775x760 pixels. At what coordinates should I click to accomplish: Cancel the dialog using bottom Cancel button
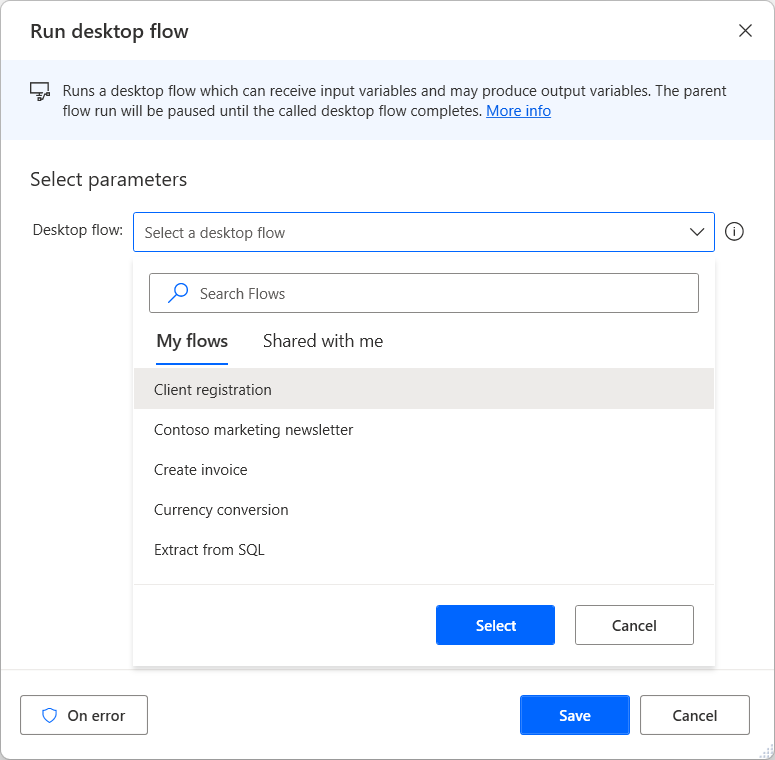click(x=694, y=715)
